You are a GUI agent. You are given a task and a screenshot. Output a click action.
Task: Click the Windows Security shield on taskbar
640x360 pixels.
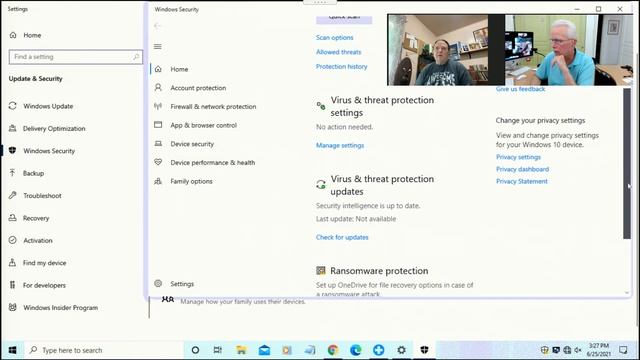pyautogui.click(x=424, y=350)
